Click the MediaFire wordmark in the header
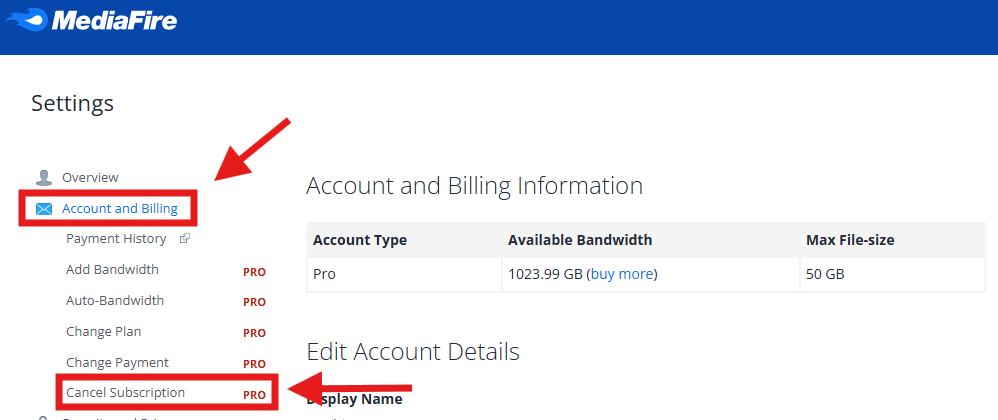This screenshot has height=420, width=998. click(x=113, y=20)
